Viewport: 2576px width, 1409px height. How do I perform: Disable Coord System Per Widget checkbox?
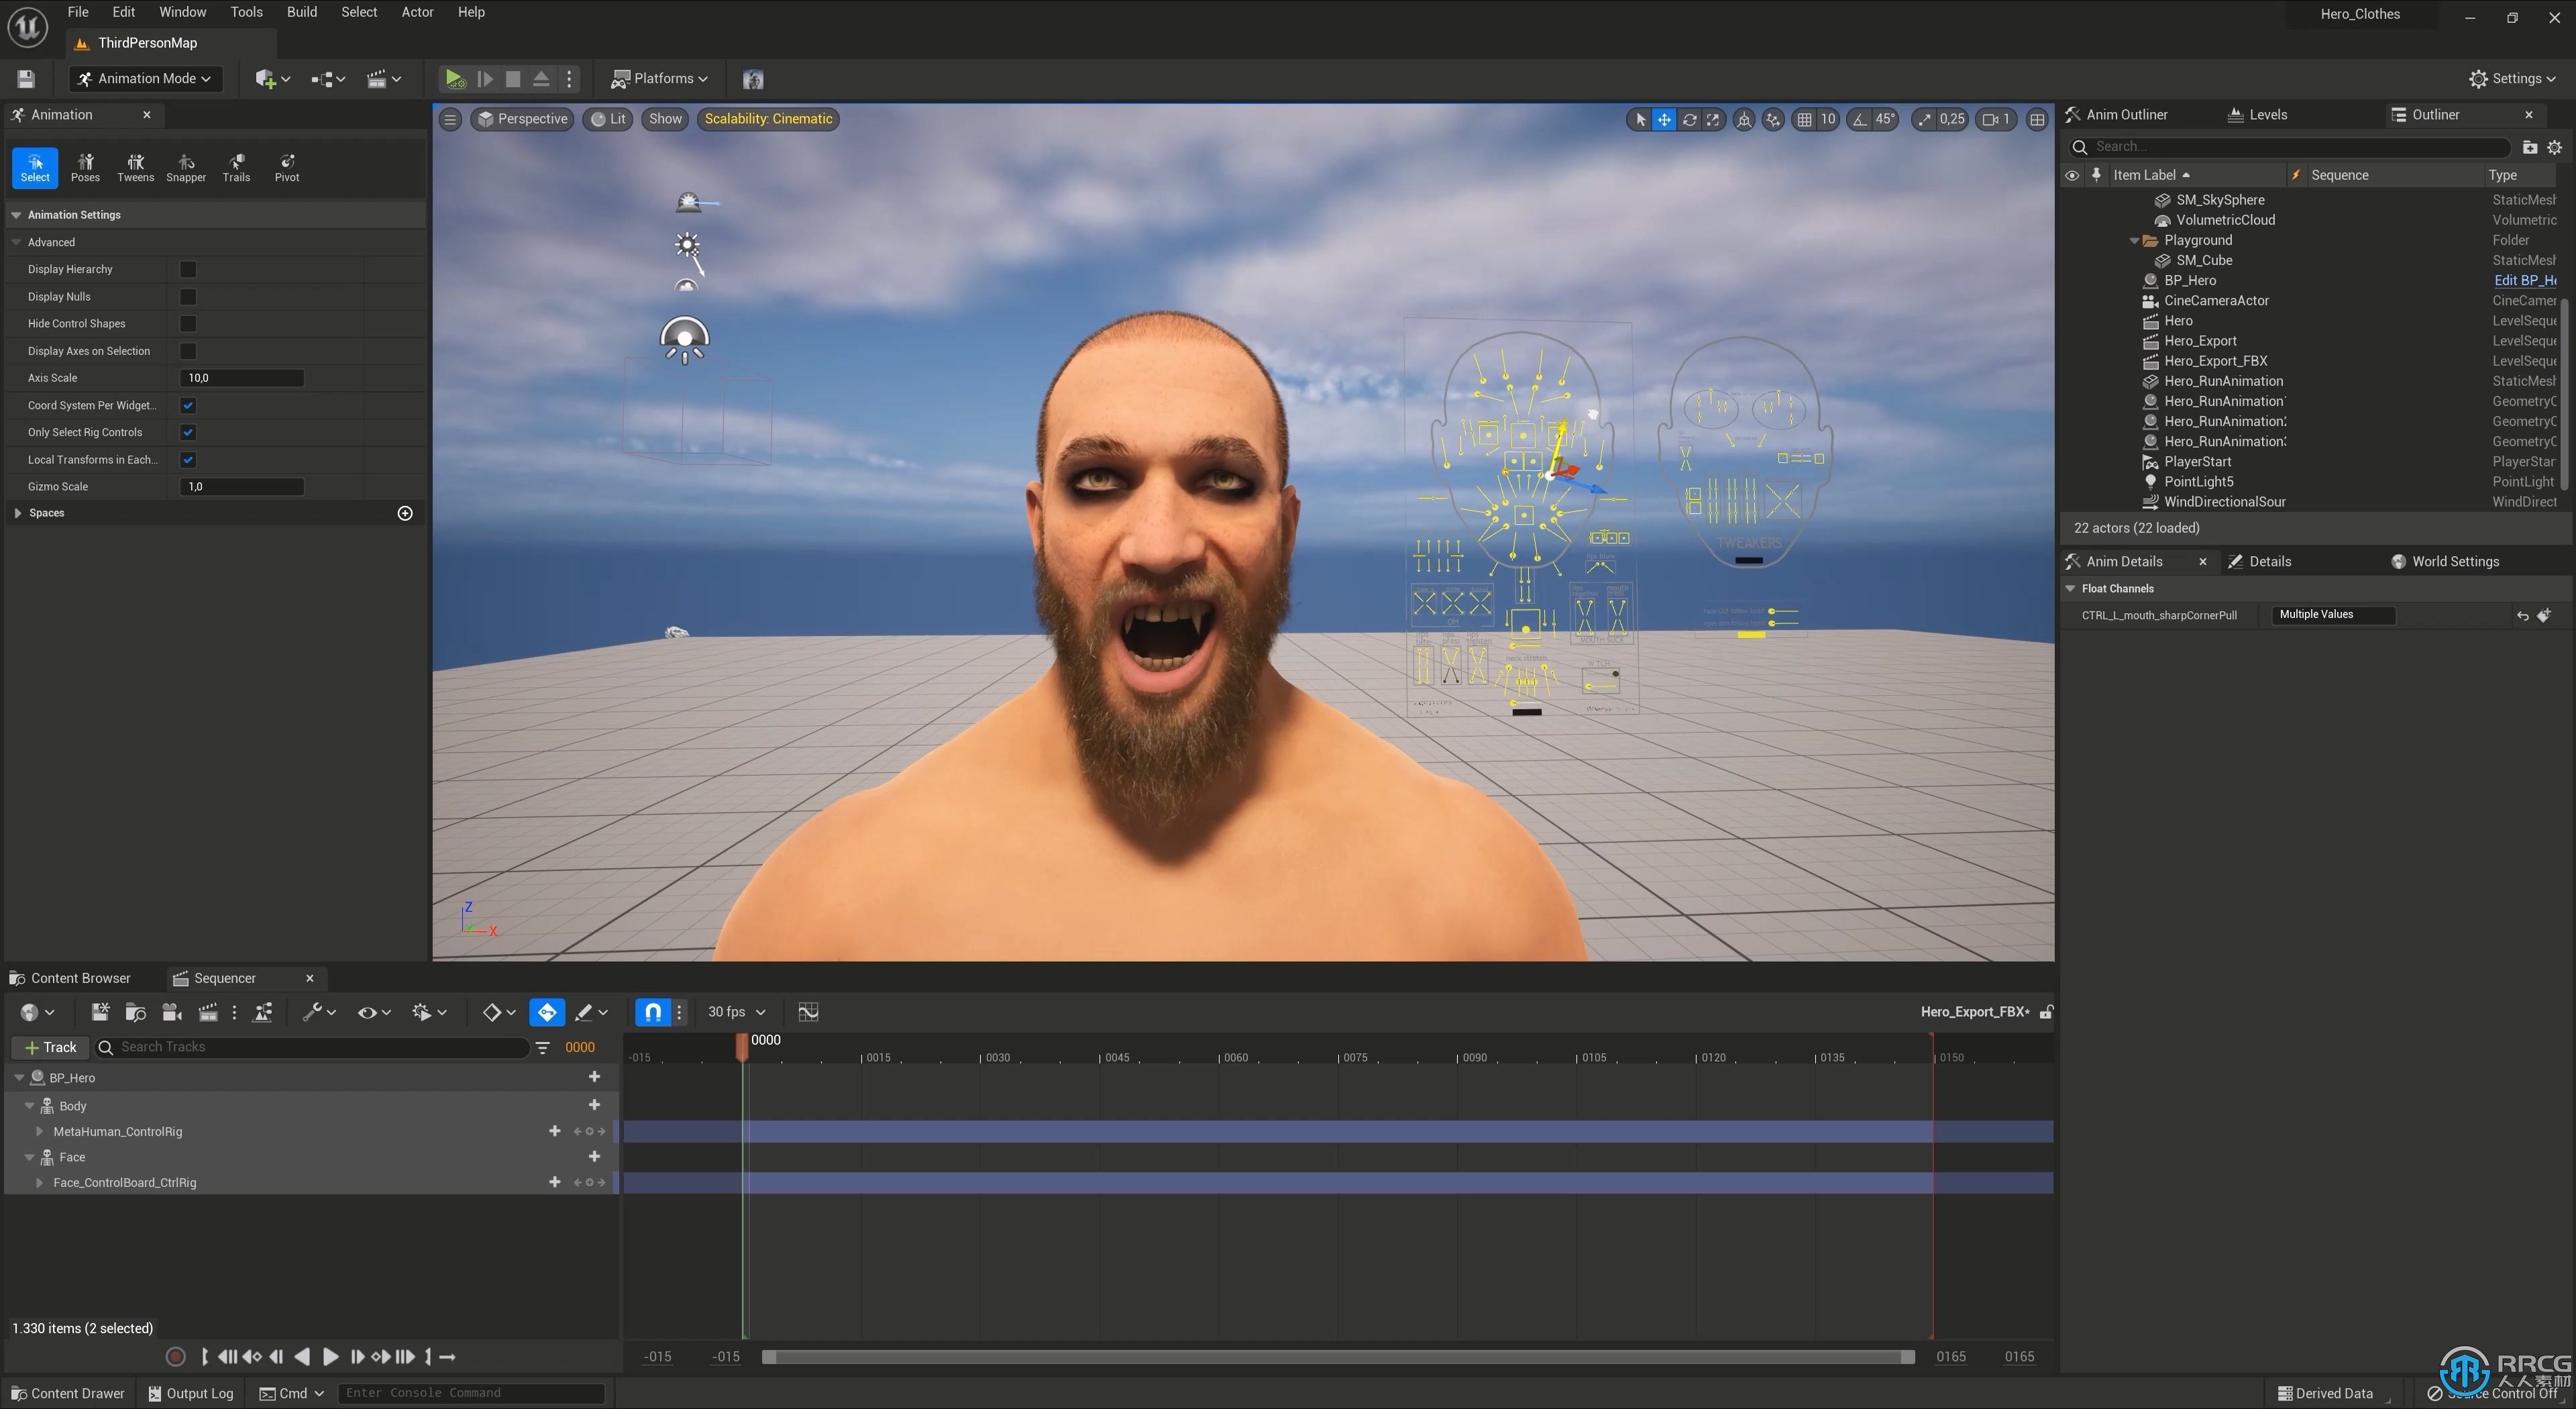point(188,405)
